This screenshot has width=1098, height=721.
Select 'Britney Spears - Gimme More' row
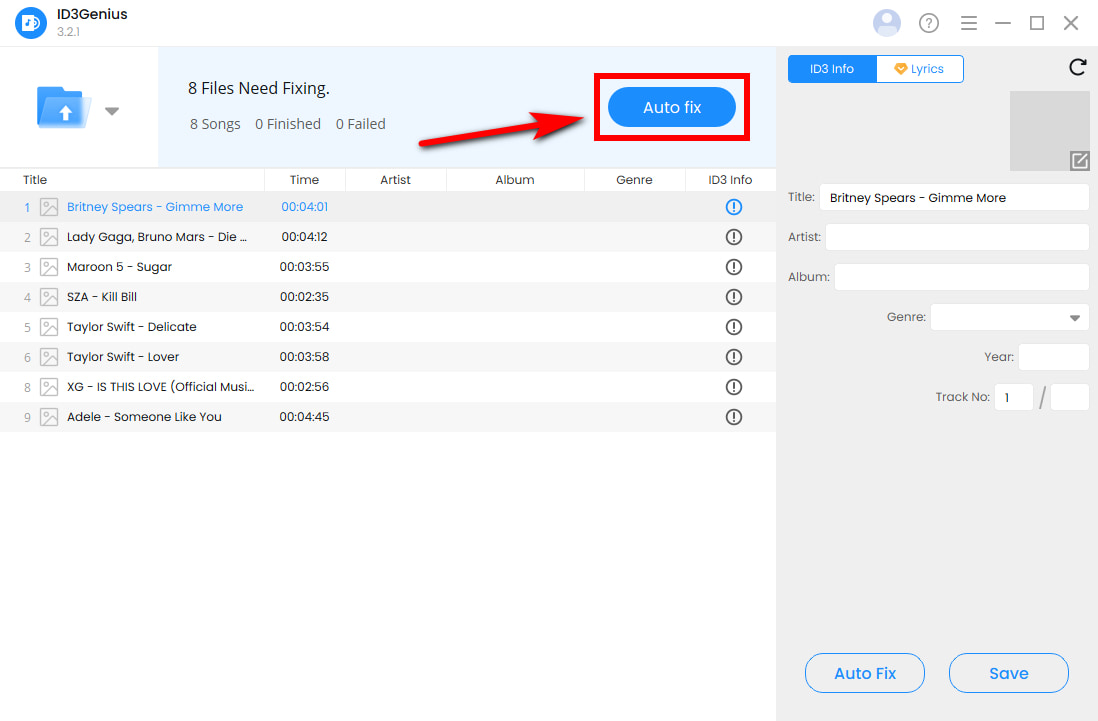click(x=388, y=207)
